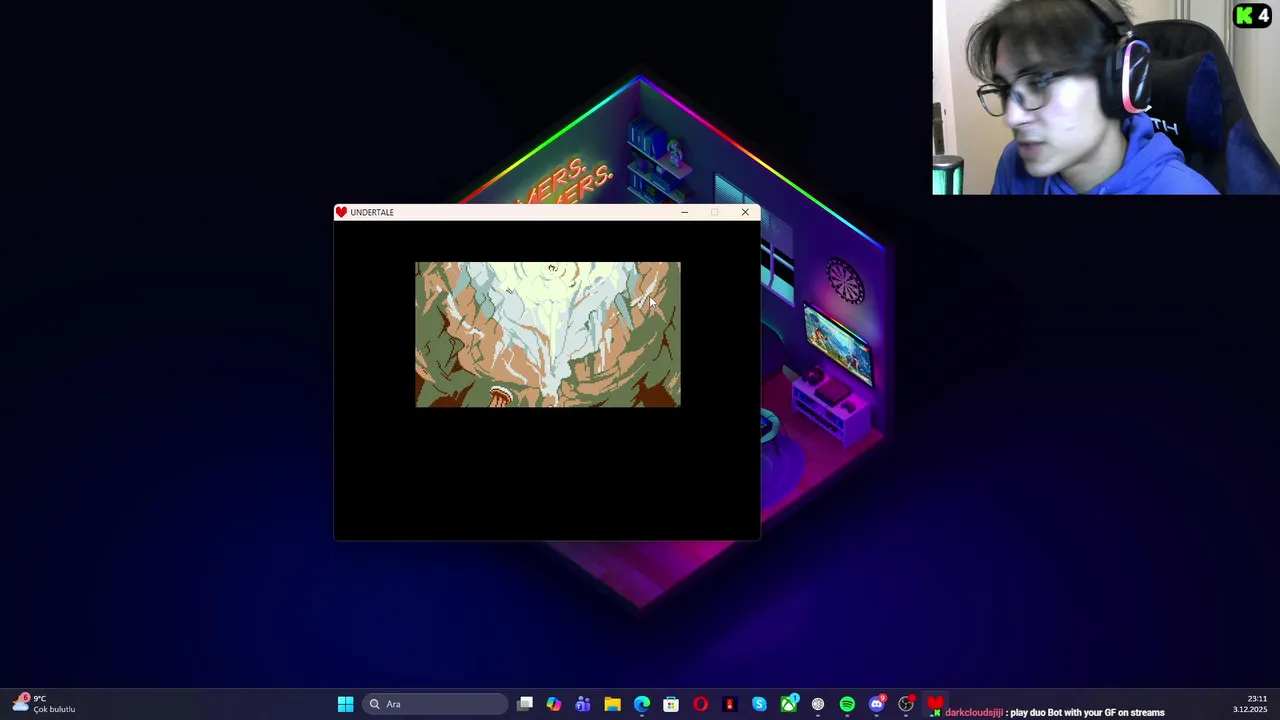The image size is (1280, 720).
Task: Open File Explorer from the taskbar
Action: pyautogui.click(x=612, y=704)
